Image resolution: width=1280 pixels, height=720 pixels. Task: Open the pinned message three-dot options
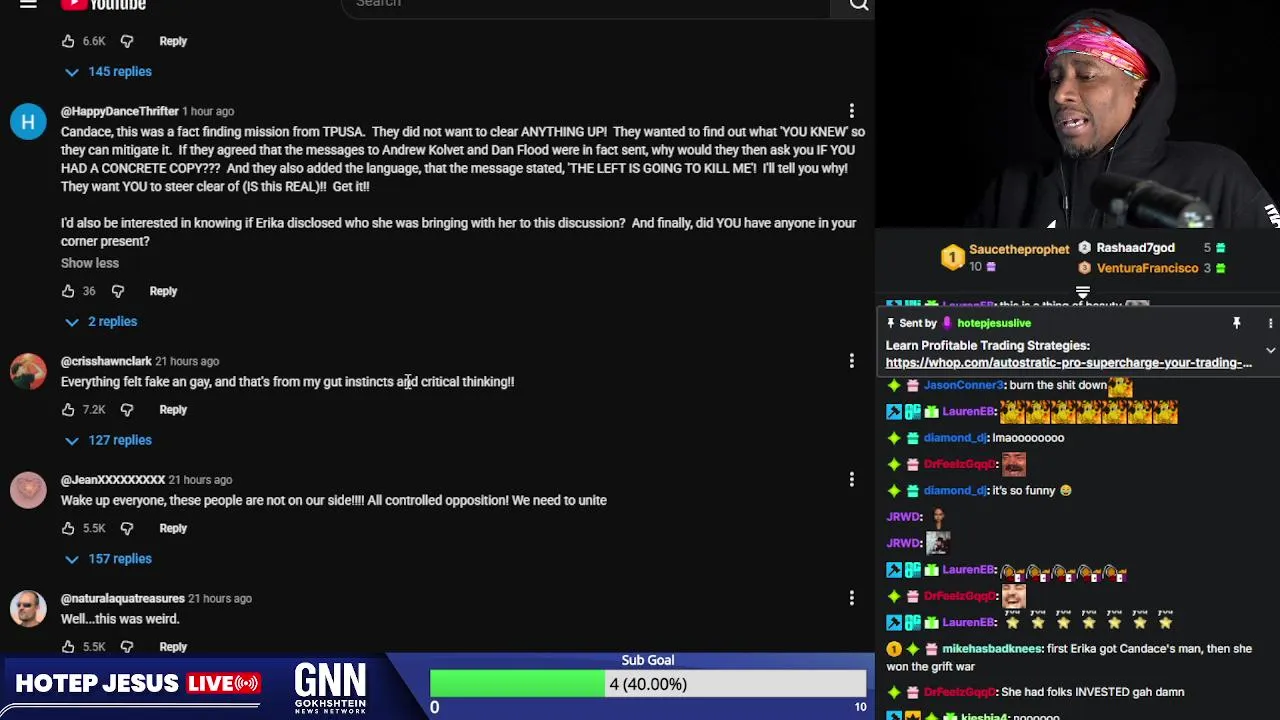click(1270, 323)
